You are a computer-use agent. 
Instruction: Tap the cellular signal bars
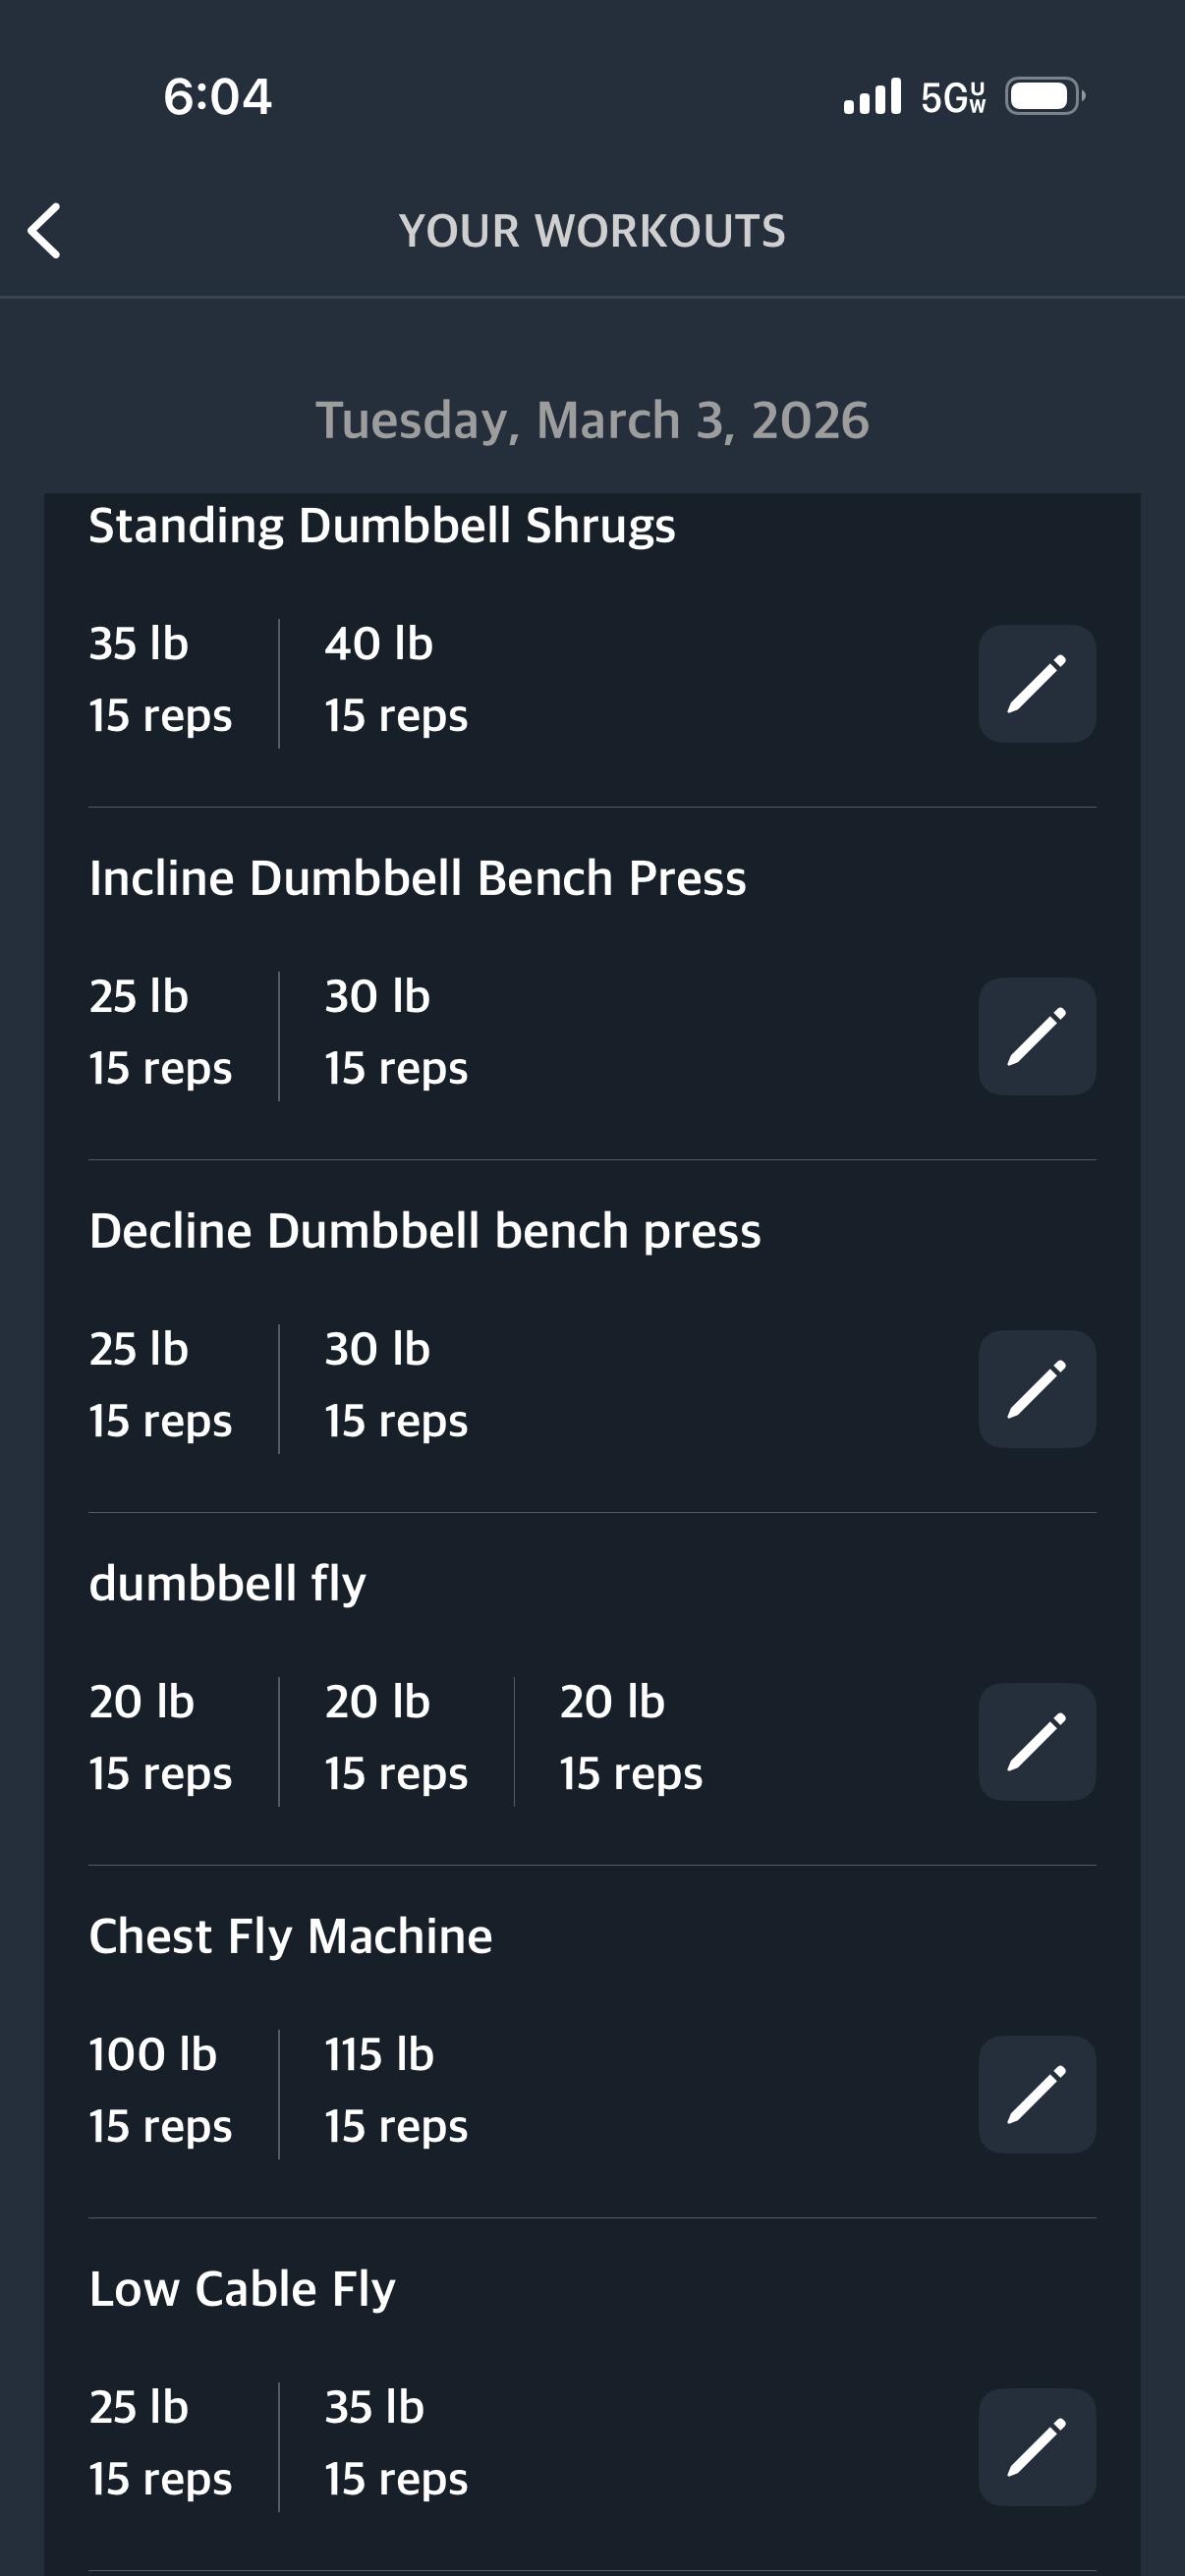point(872,97)
